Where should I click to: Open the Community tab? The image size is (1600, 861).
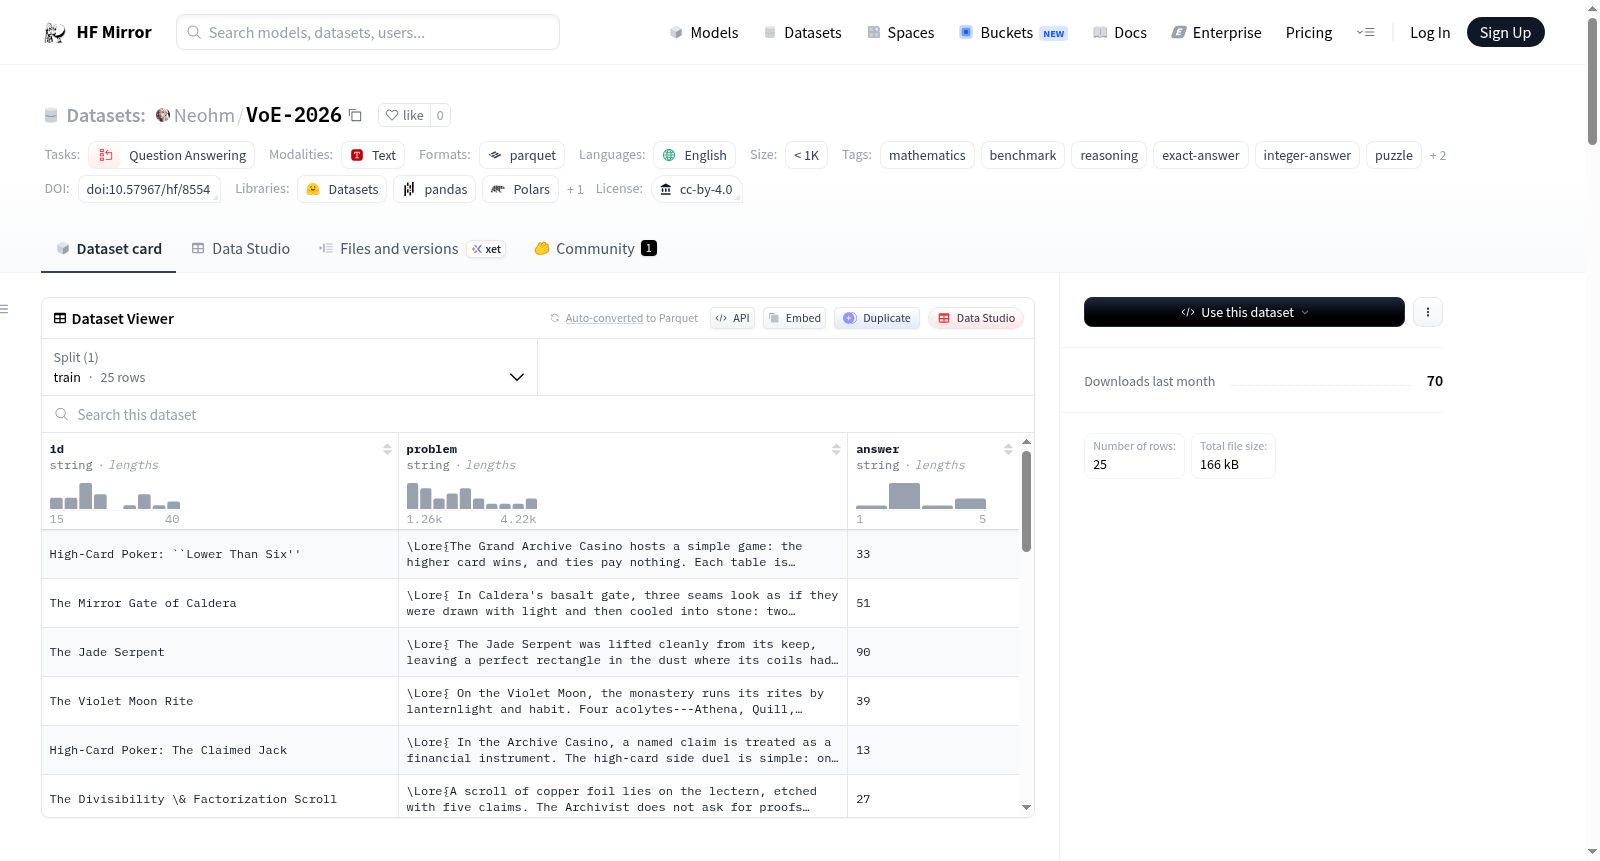595,249
